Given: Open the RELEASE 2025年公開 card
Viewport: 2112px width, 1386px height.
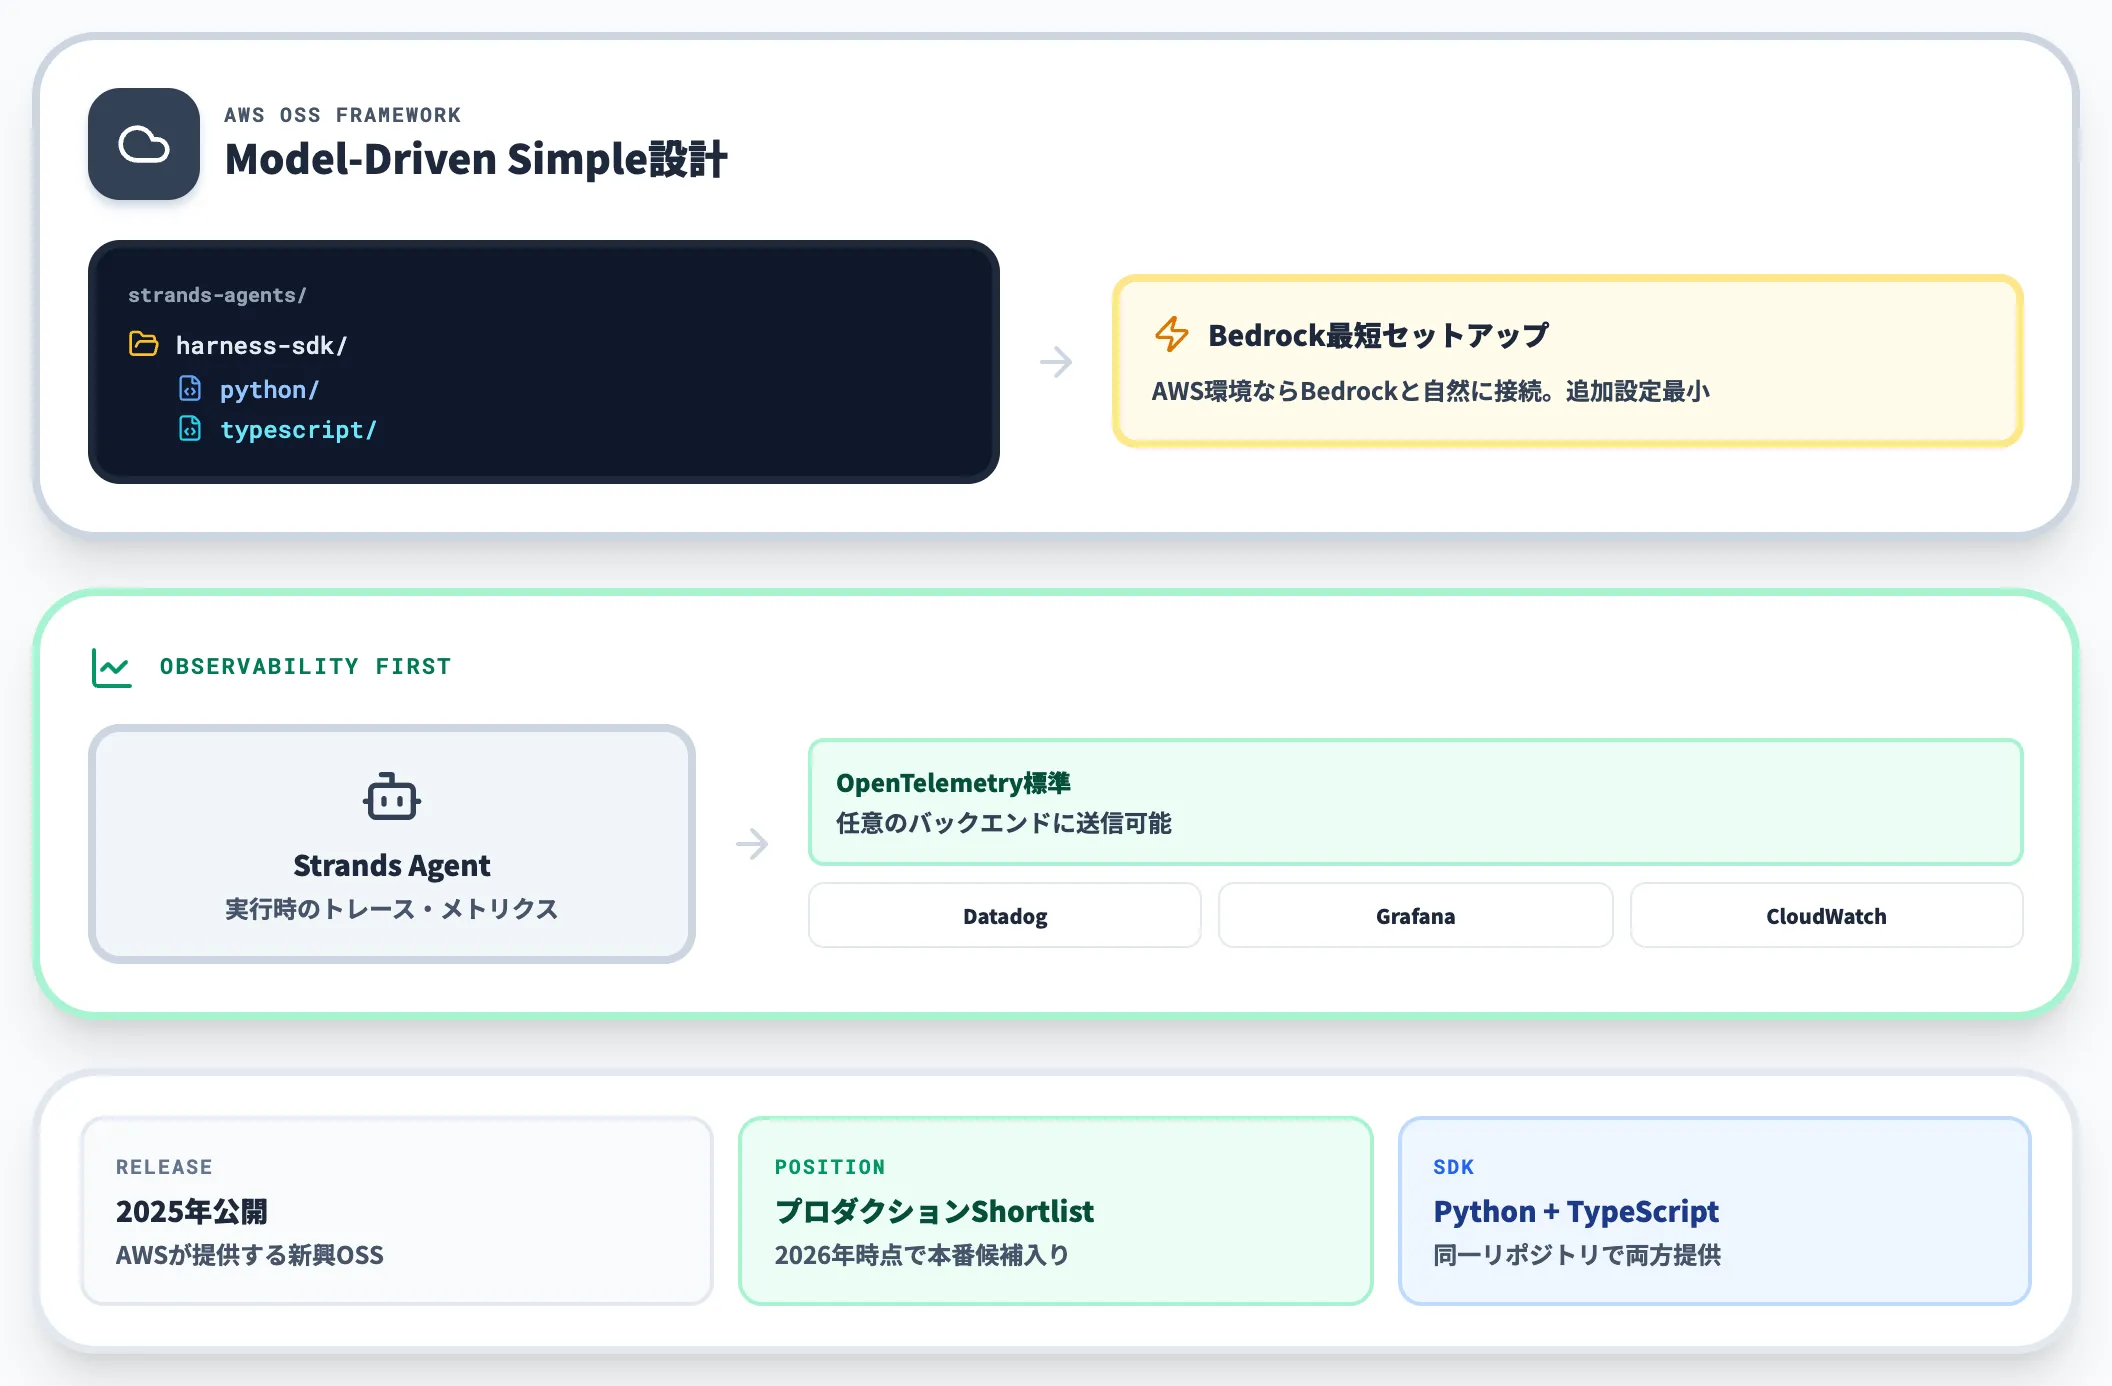Looking at the screenshot, I should point(397,1211).
